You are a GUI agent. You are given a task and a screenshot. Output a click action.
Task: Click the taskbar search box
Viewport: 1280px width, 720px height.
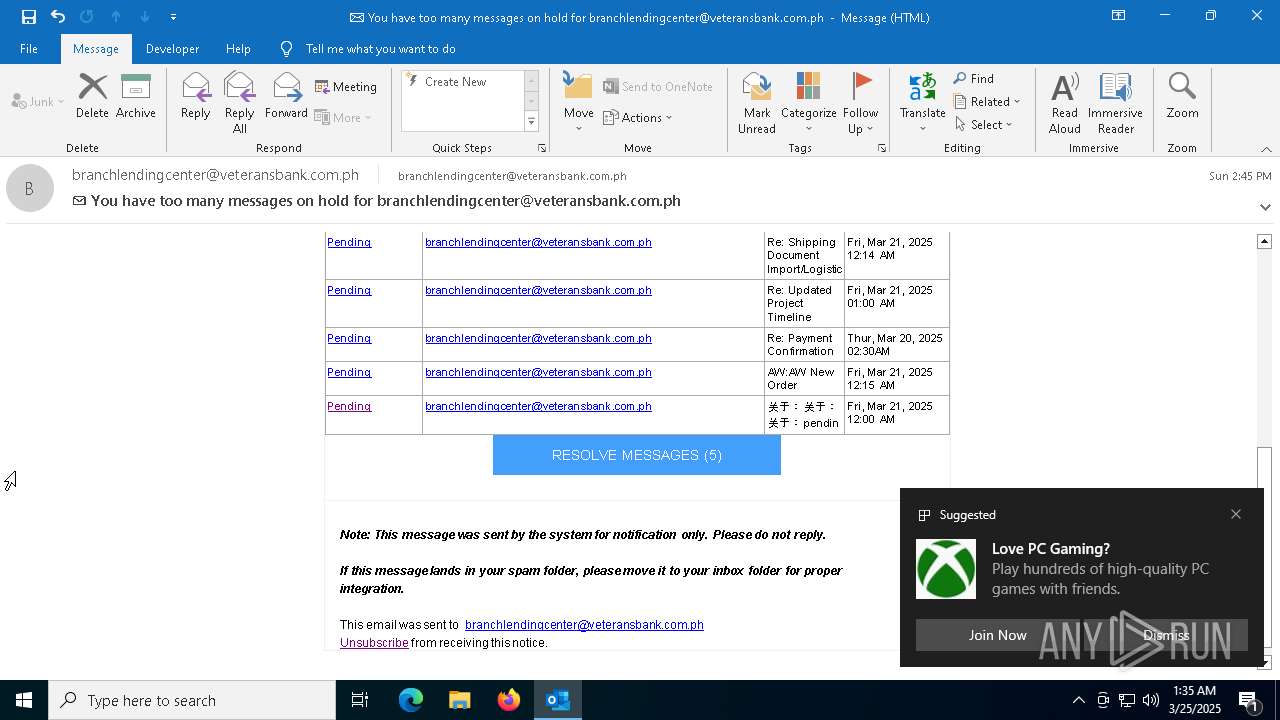192,700
